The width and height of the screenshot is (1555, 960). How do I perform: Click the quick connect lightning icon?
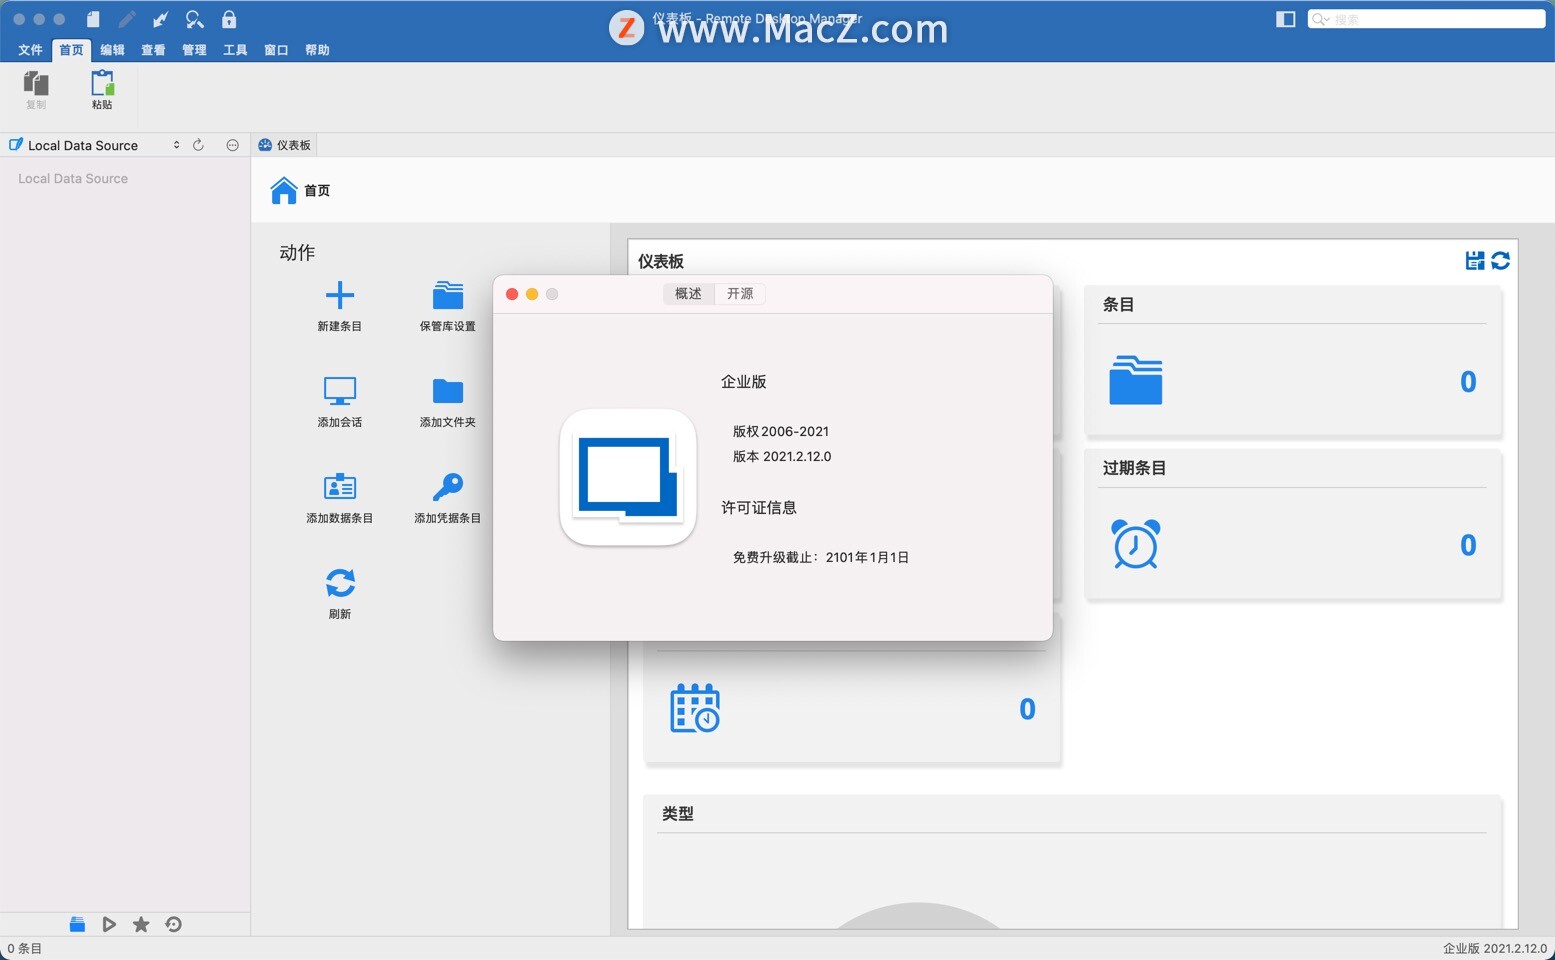click(160, 19)
